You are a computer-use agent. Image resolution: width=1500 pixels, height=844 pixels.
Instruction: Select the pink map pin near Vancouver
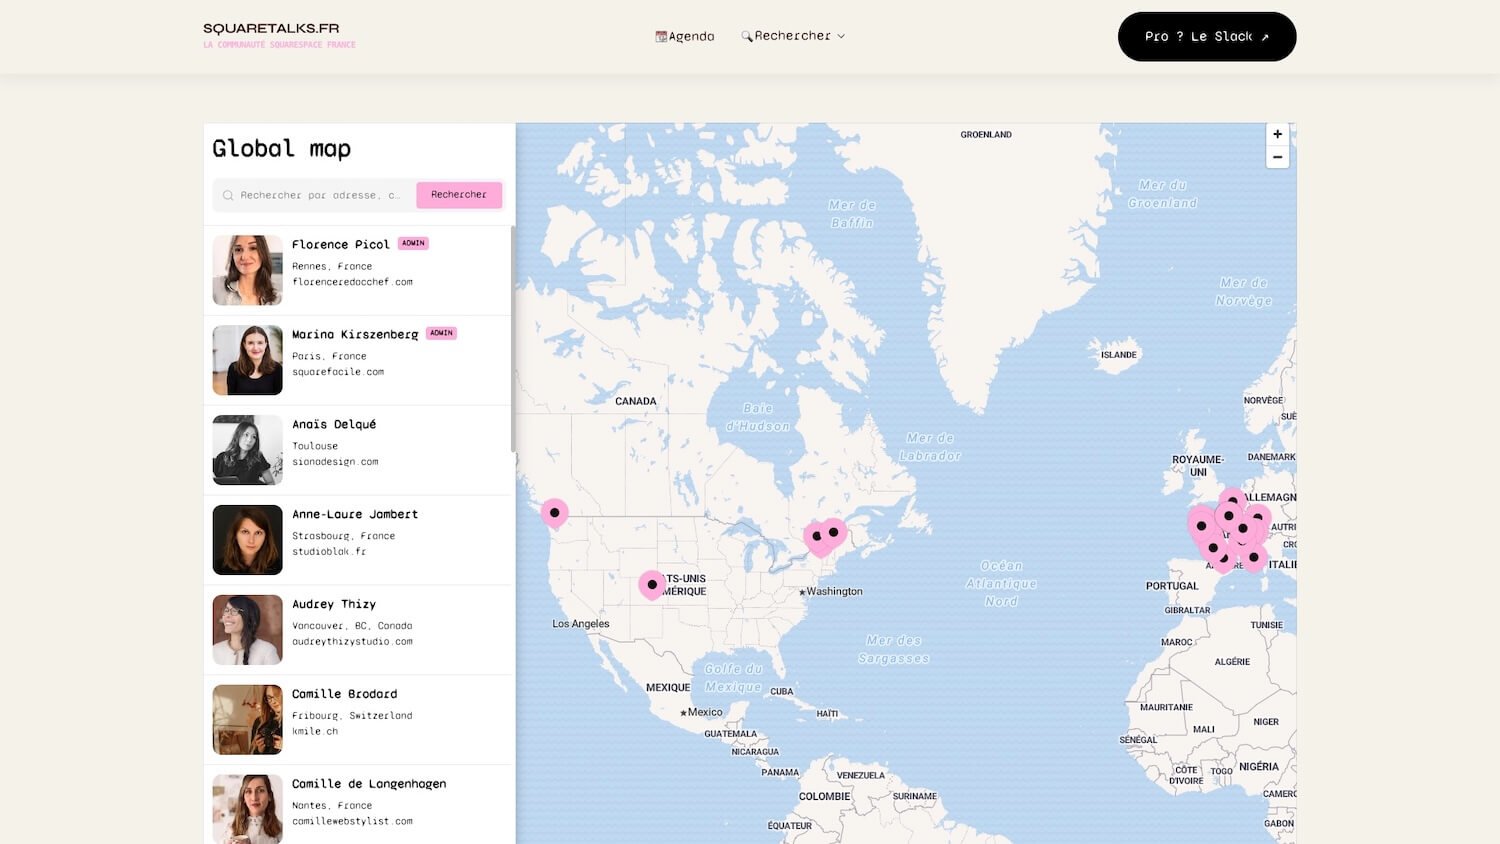pyautogui.click(x=554, y=512)
